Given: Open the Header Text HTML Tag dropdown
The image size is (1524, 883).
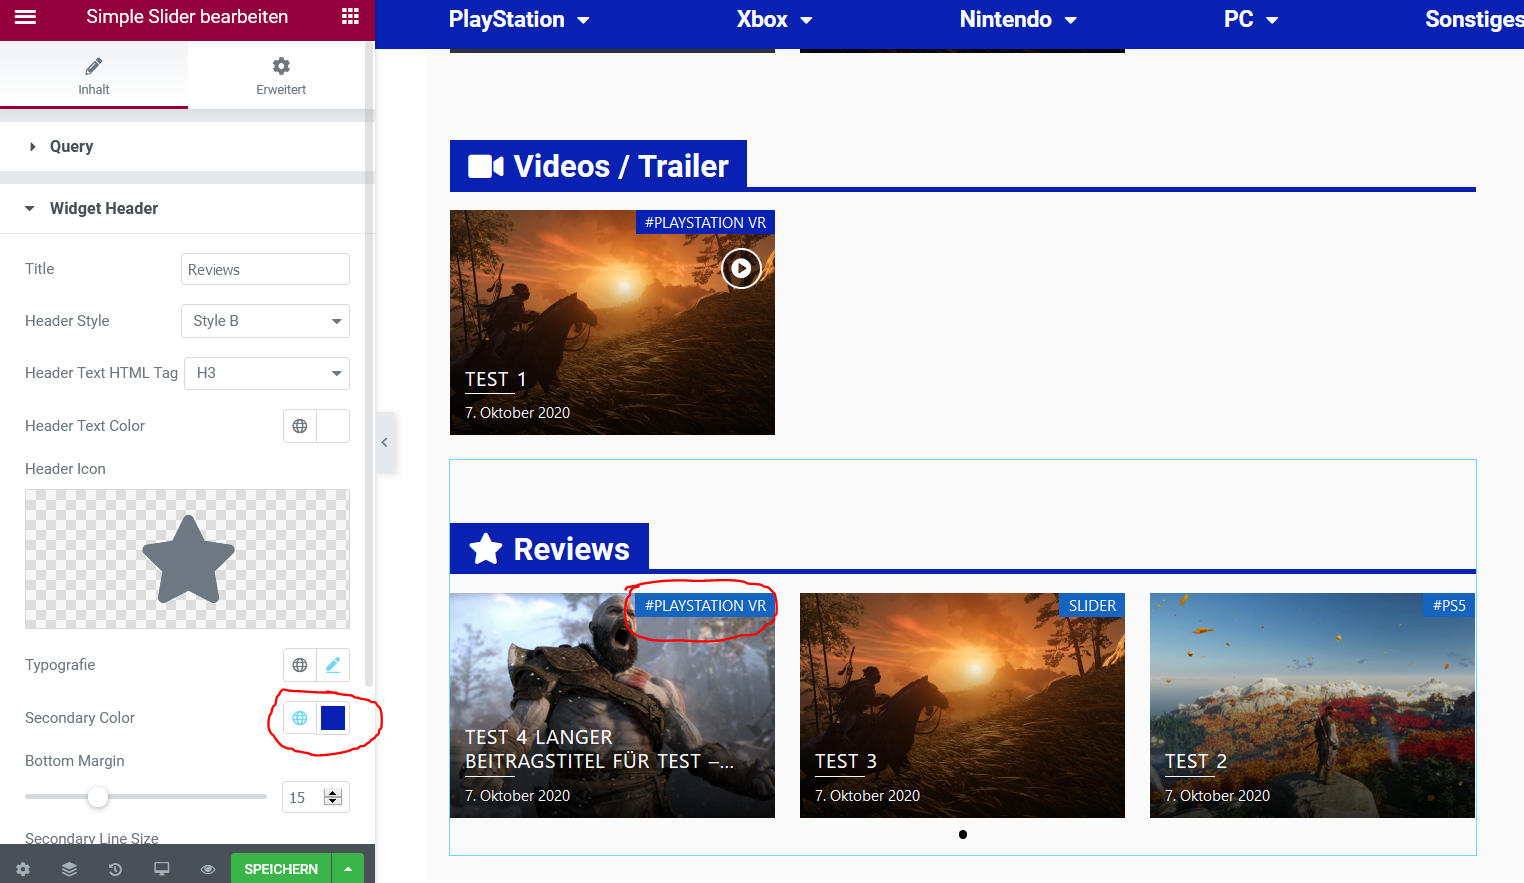Looking at the screenshot, I should pos(267,373).
